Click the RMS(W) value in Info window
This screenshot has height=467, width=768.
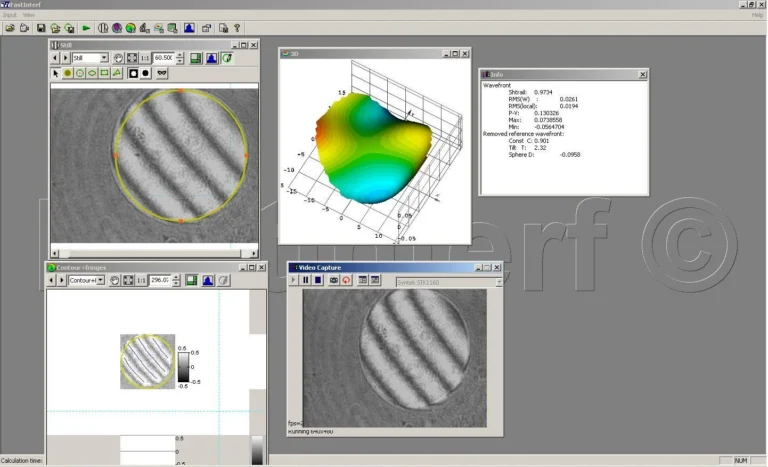click(569, 99)
